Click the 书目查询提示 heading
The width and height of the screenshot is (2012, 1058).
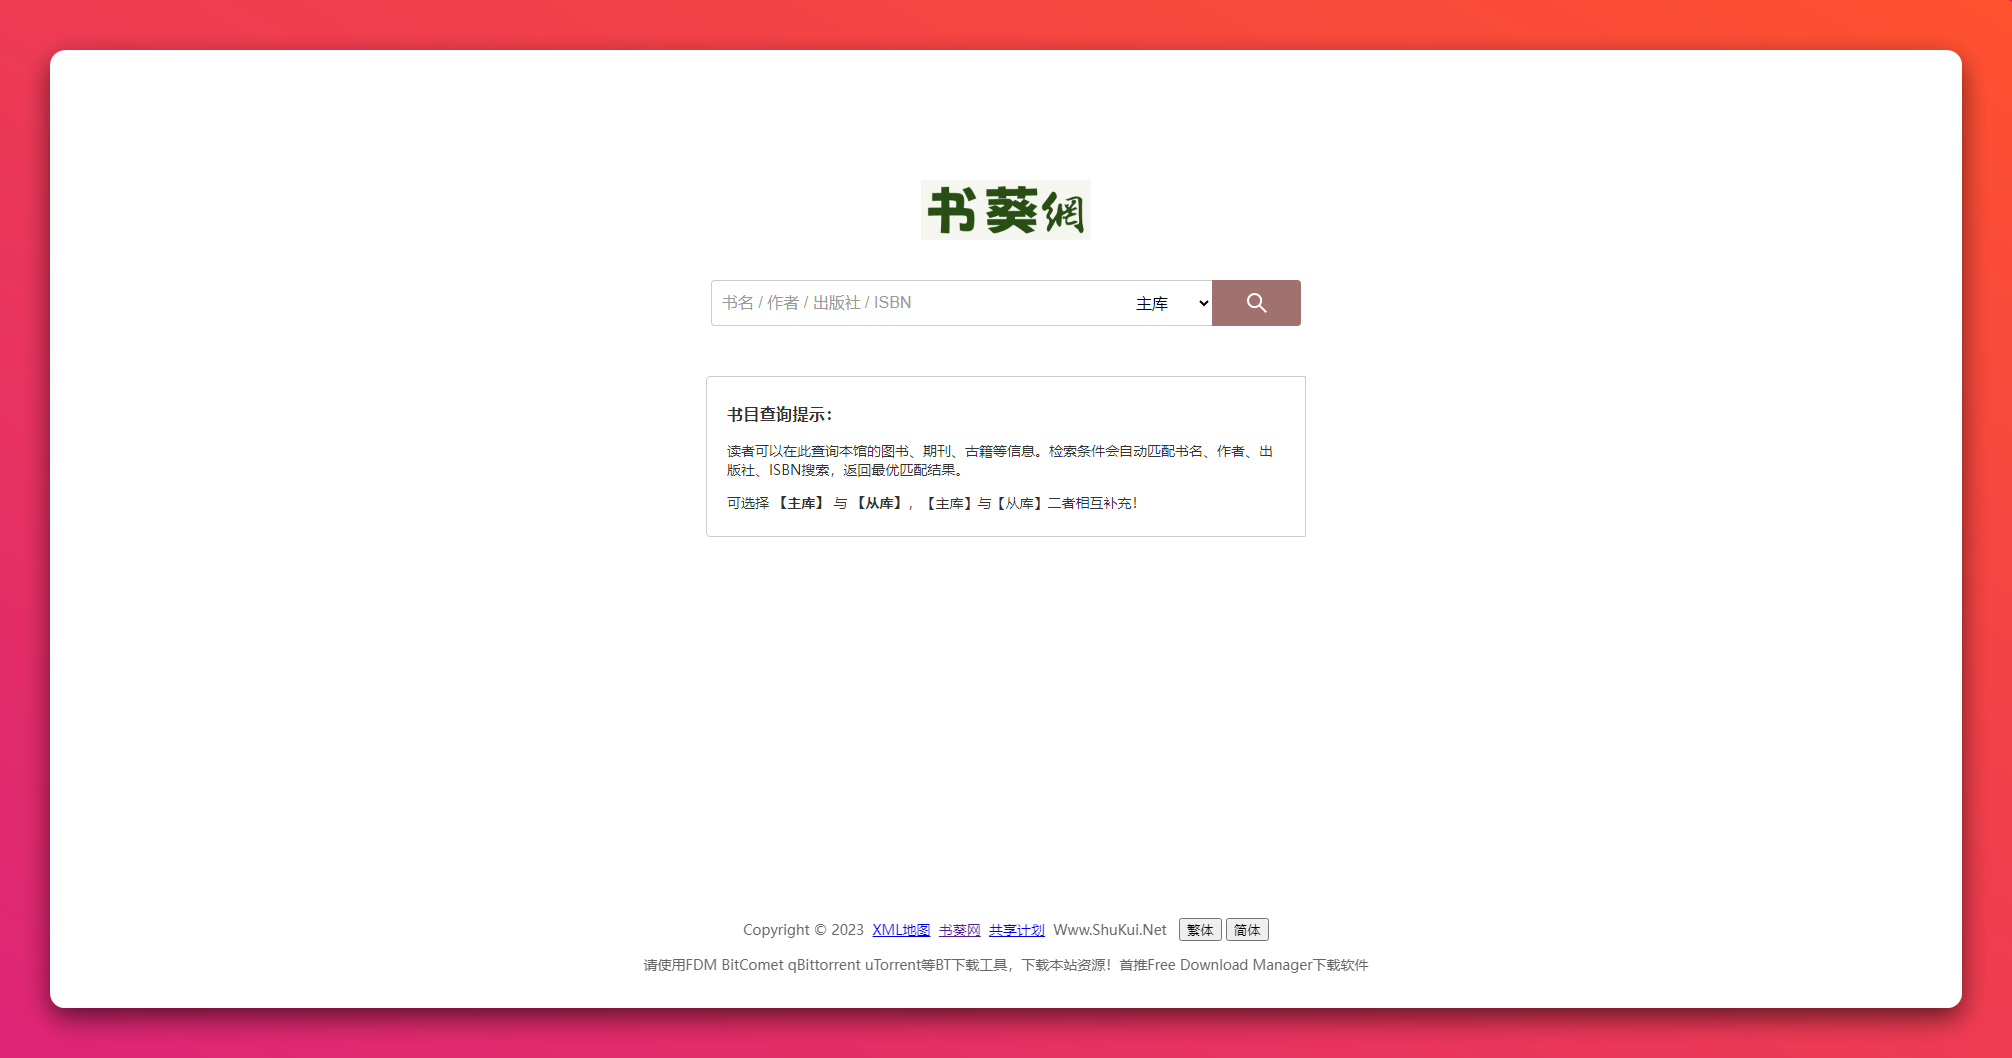pyautogui.click(x=779, y=414)
